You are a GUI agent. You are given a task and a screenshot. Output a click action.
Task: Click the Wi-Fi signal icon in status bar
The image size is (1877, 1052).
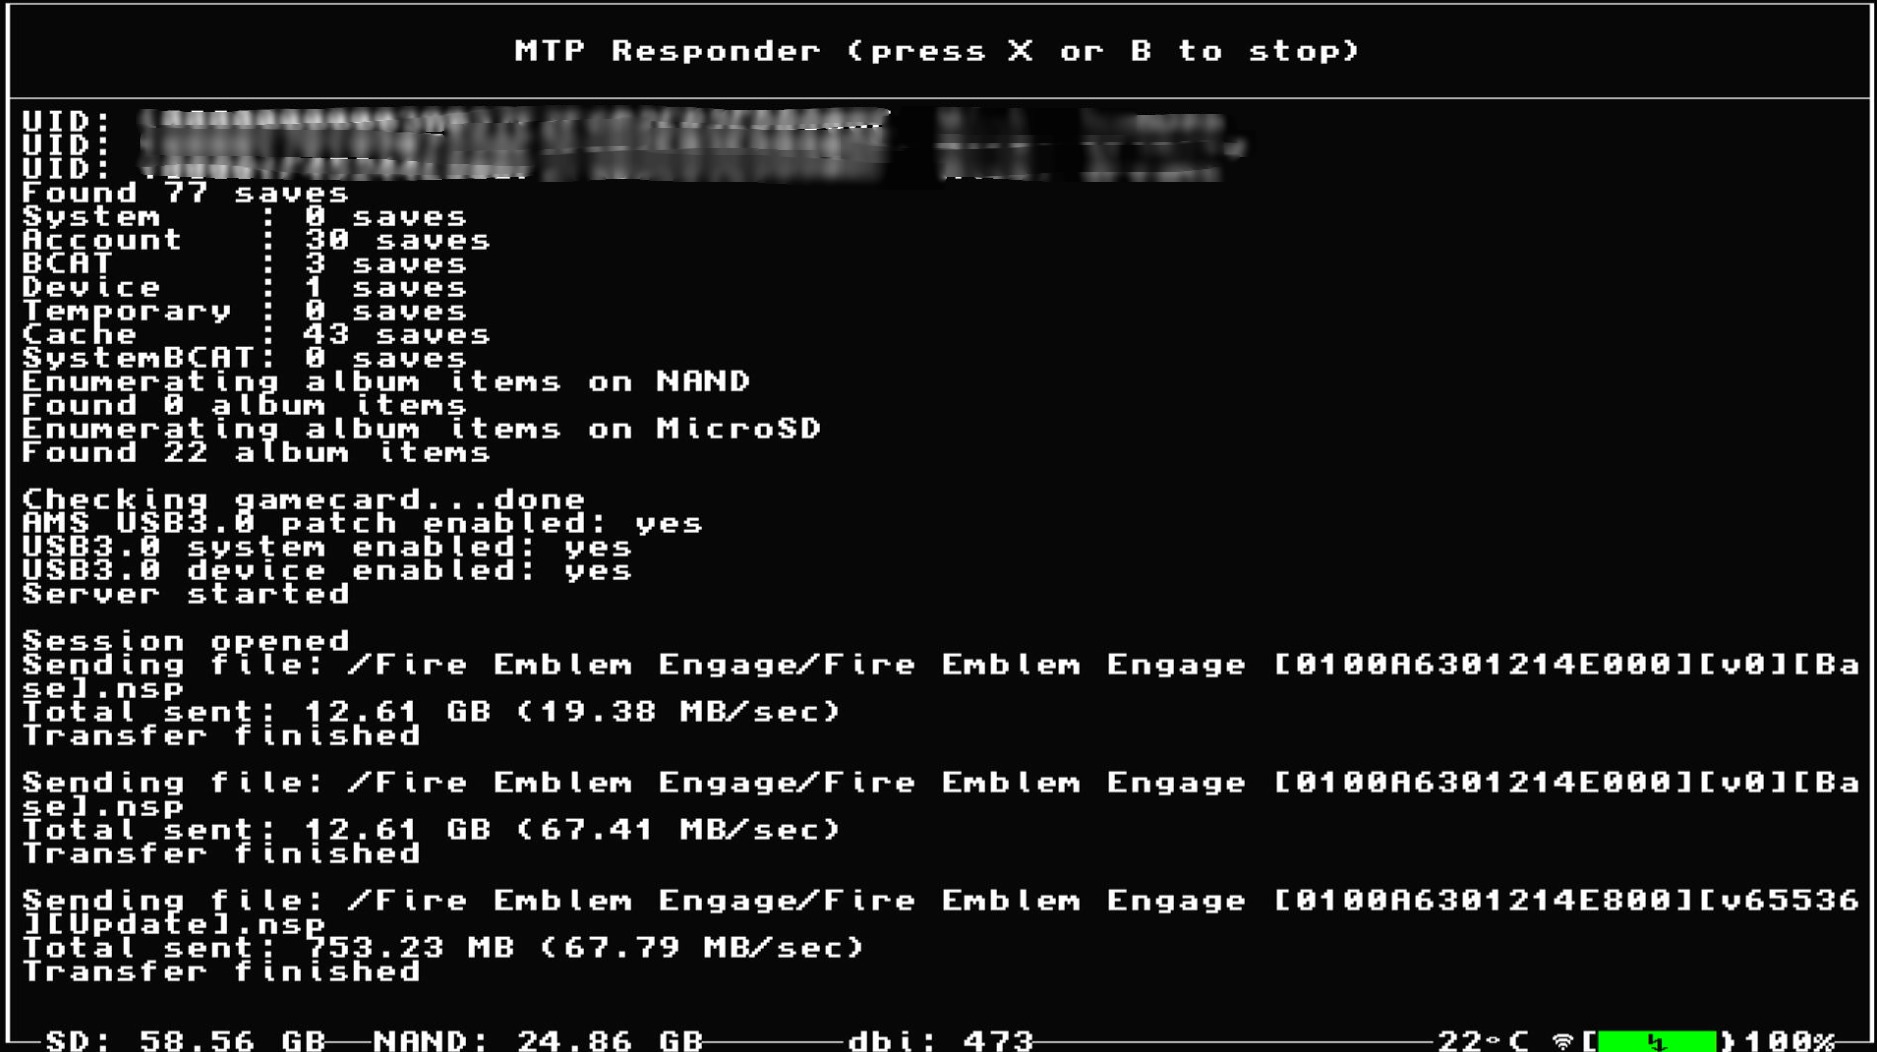(x=1562, y=1042)
